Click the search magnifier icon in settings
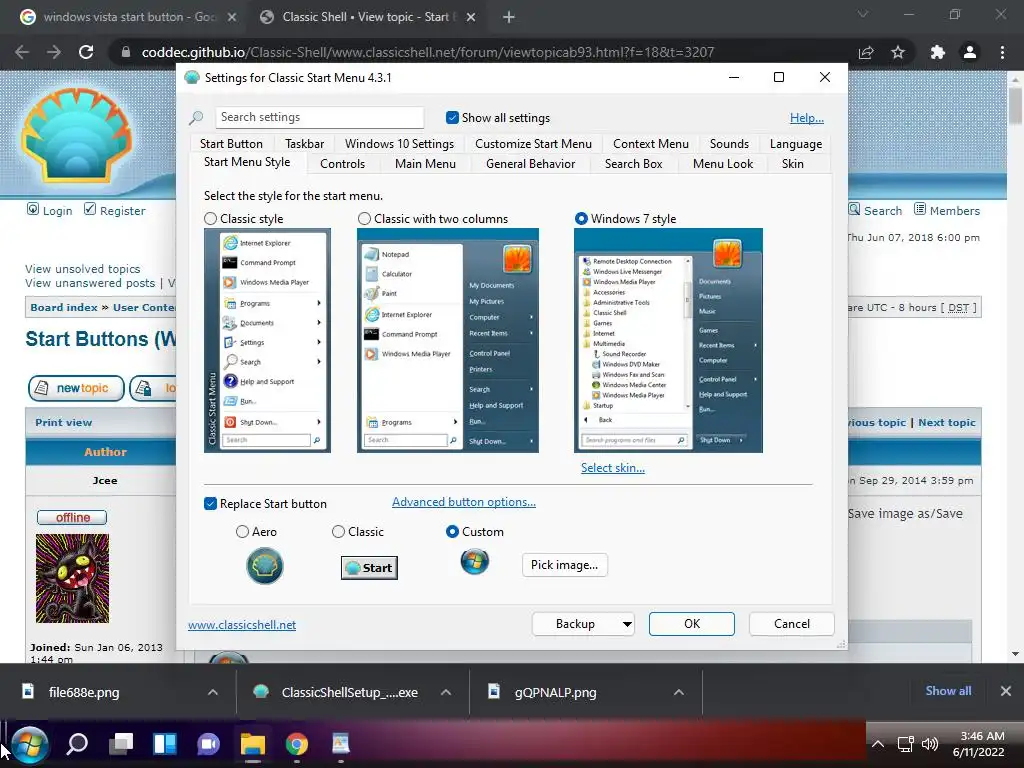The image size is (1024, 768). 196,118
